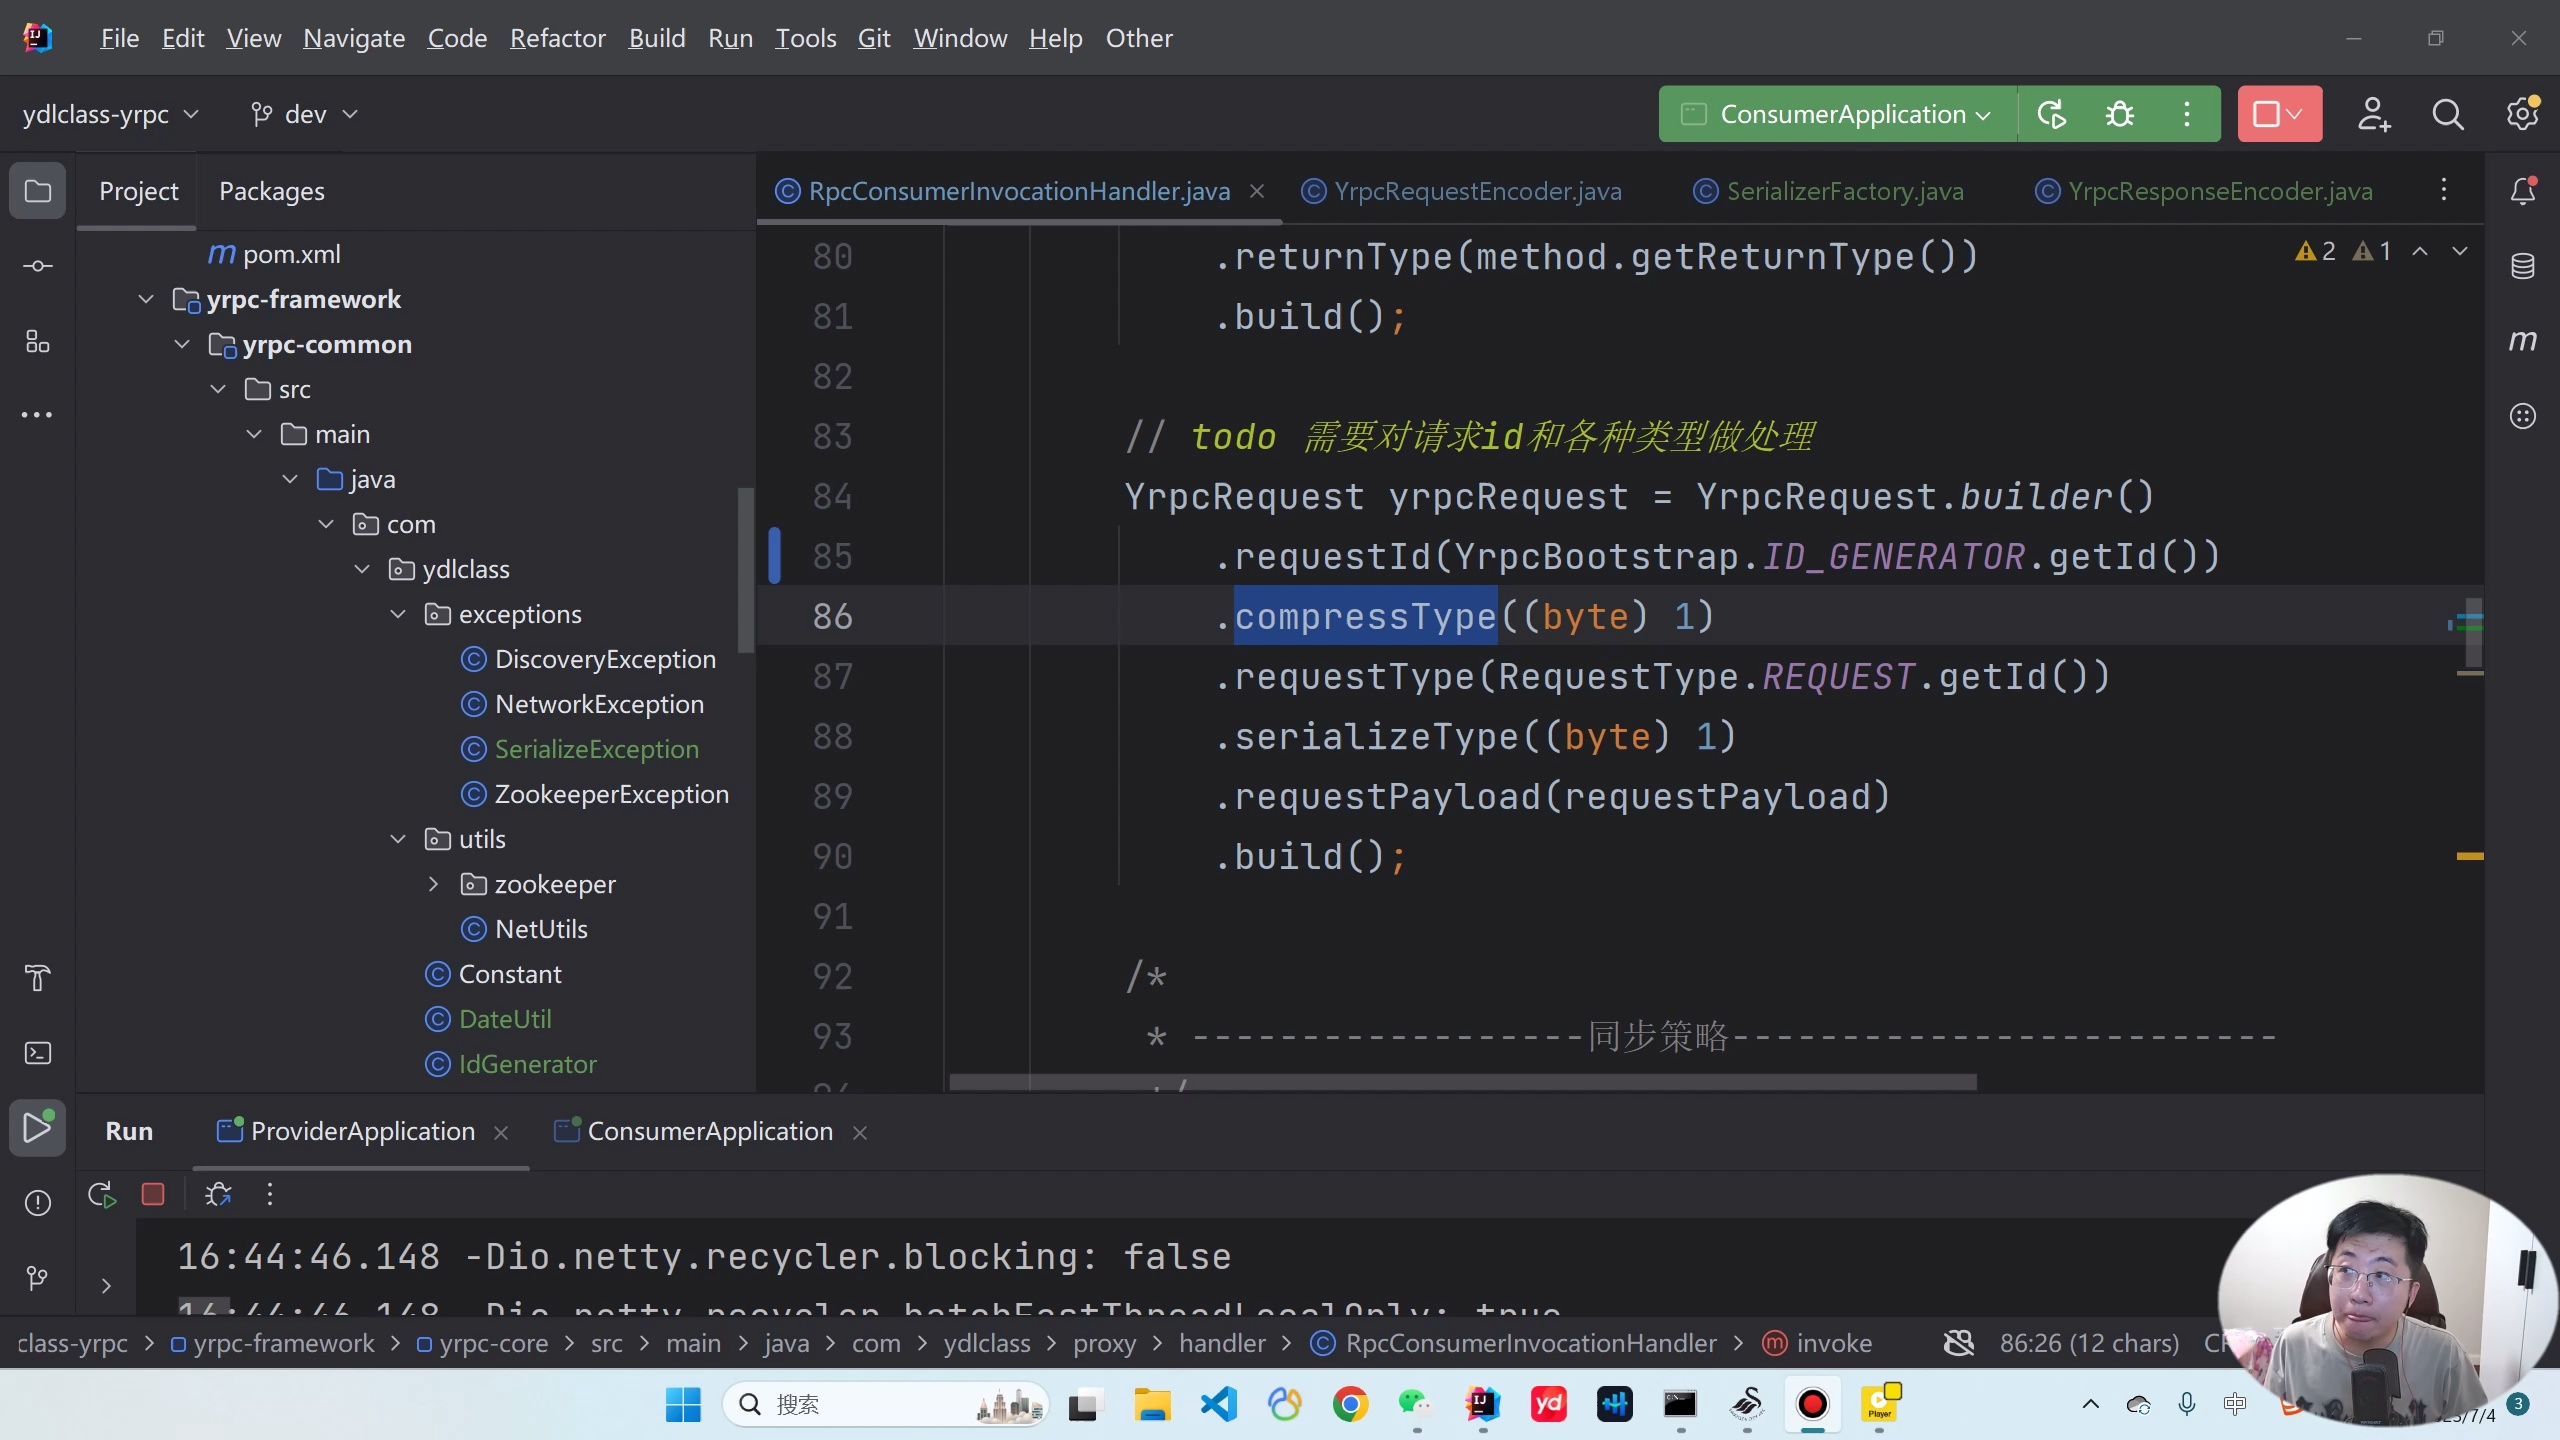Open the dev branch dropdown

pos(304,114)
